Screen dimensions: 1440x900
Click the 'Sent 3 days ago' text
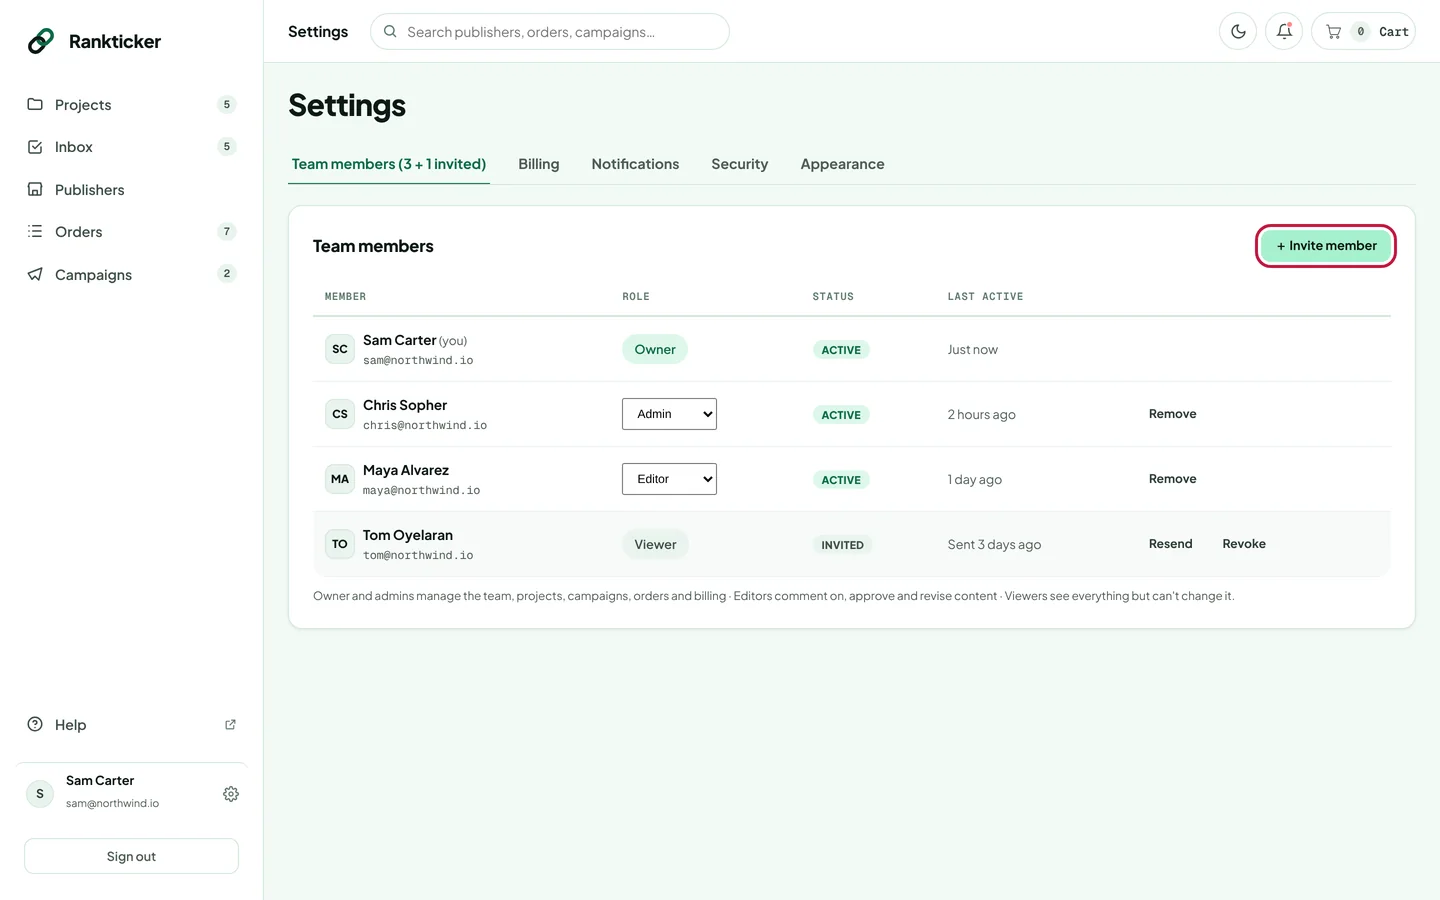pos(994,545)
